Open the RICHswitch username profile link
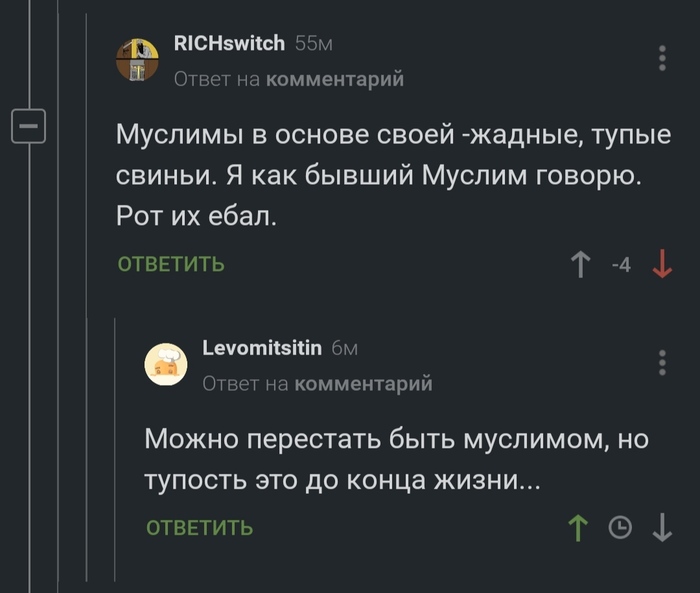The image size is (700, 593). tap(230, 43)
